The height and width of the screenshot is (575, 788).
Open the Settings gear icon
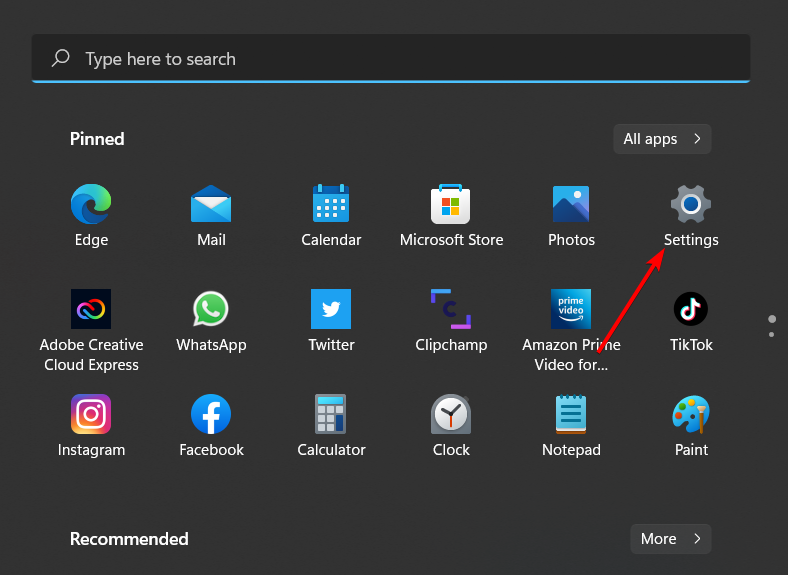[x=691, y=204]
